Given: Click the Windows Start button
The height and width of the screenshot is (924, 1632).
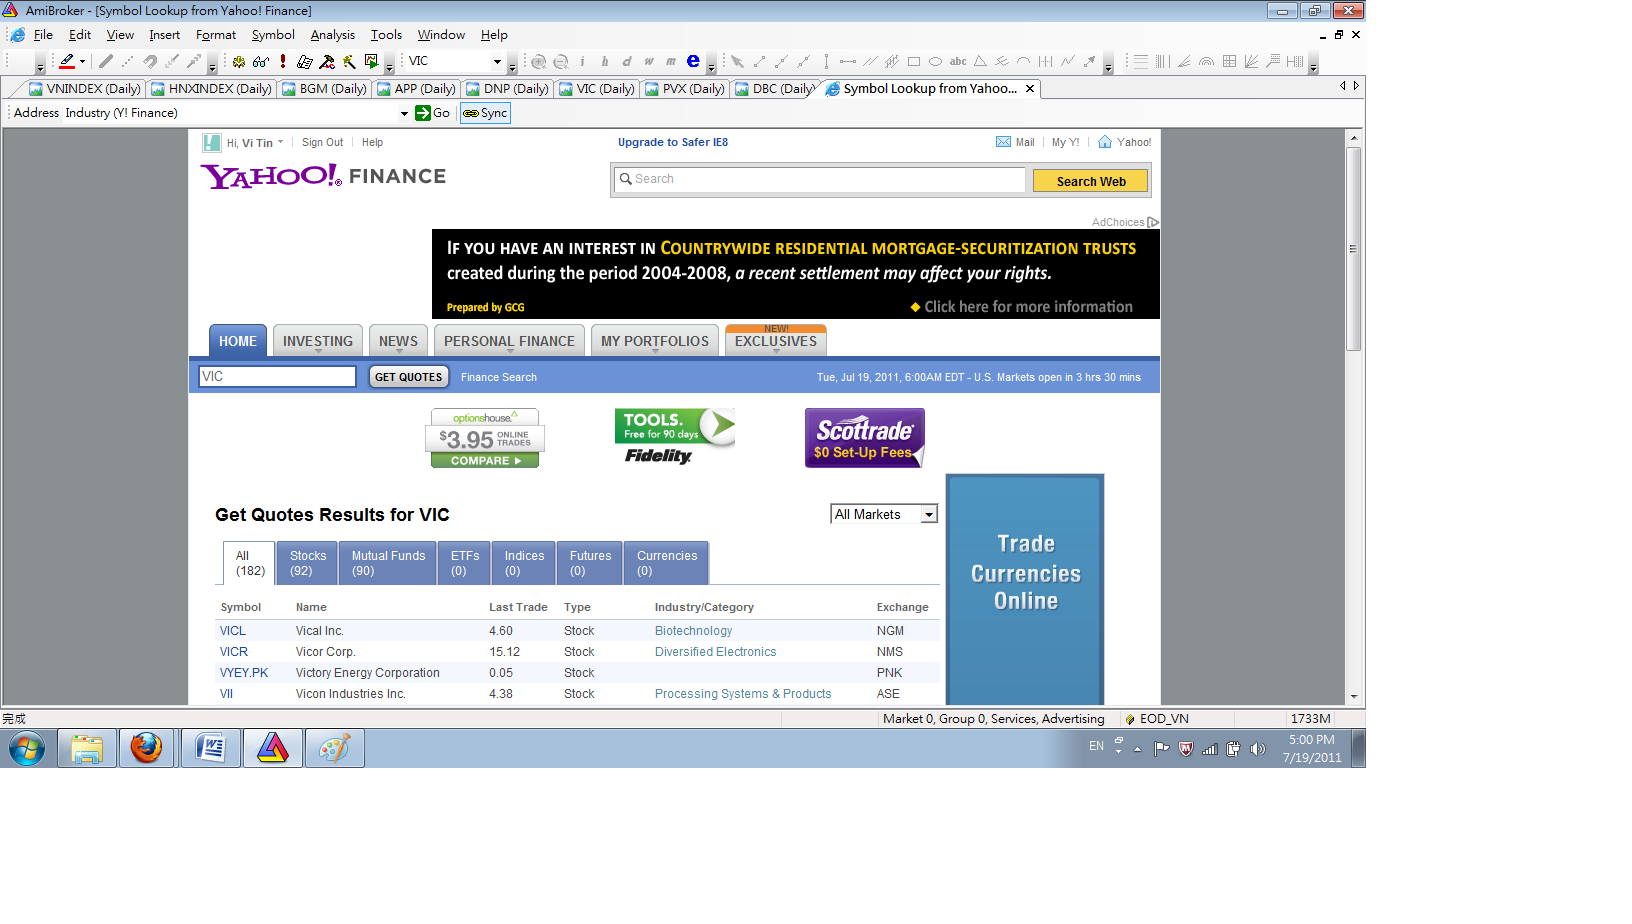Looking at the screenshot, I should tap(27, 748).
